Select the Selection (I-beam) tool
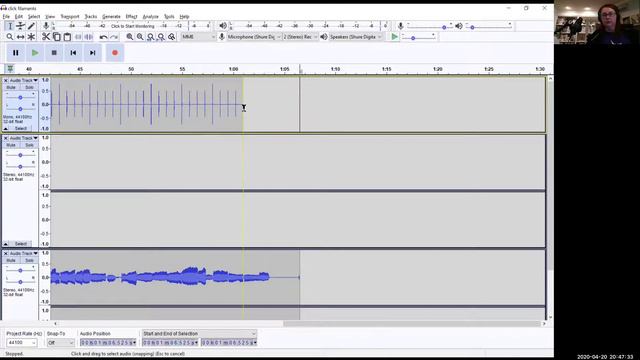Screen dimensions: 640x360 click(x=10, y=26)
